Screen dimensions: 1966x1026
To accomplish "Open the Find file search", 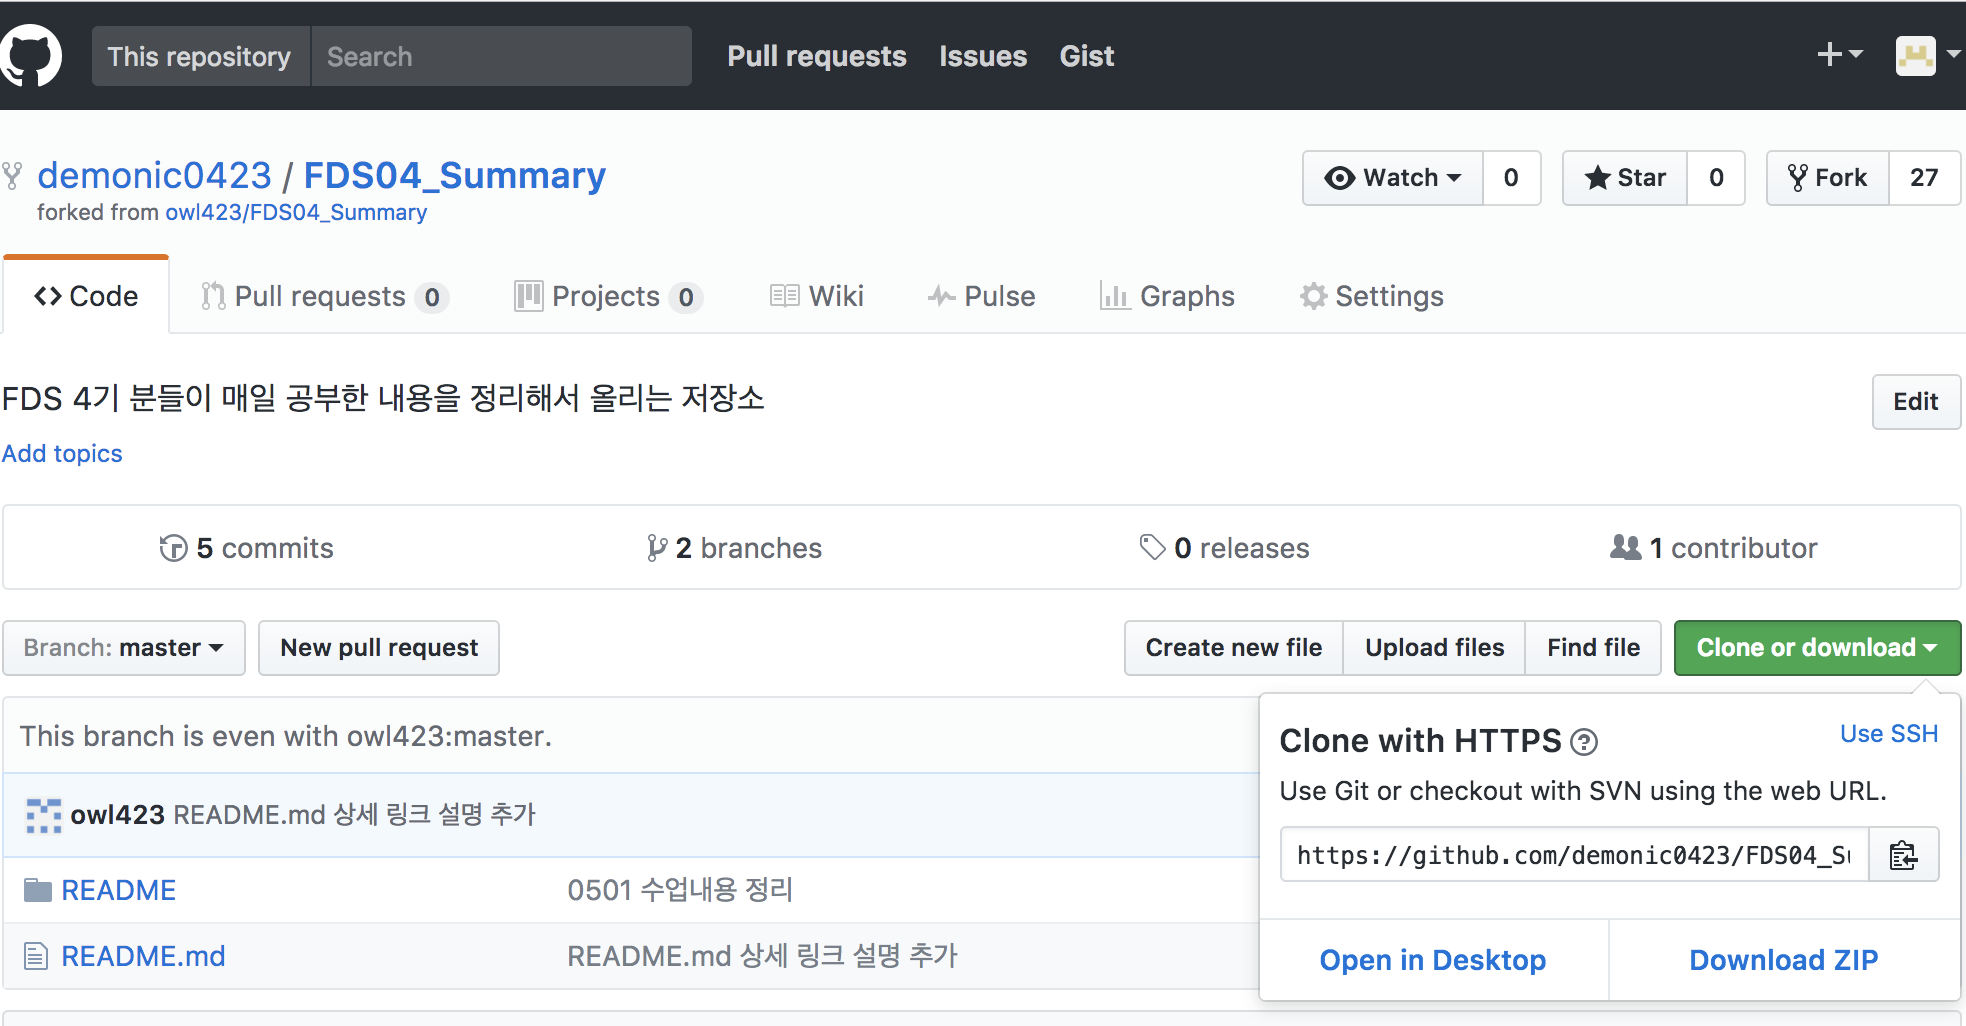I will click(1594, 648).
